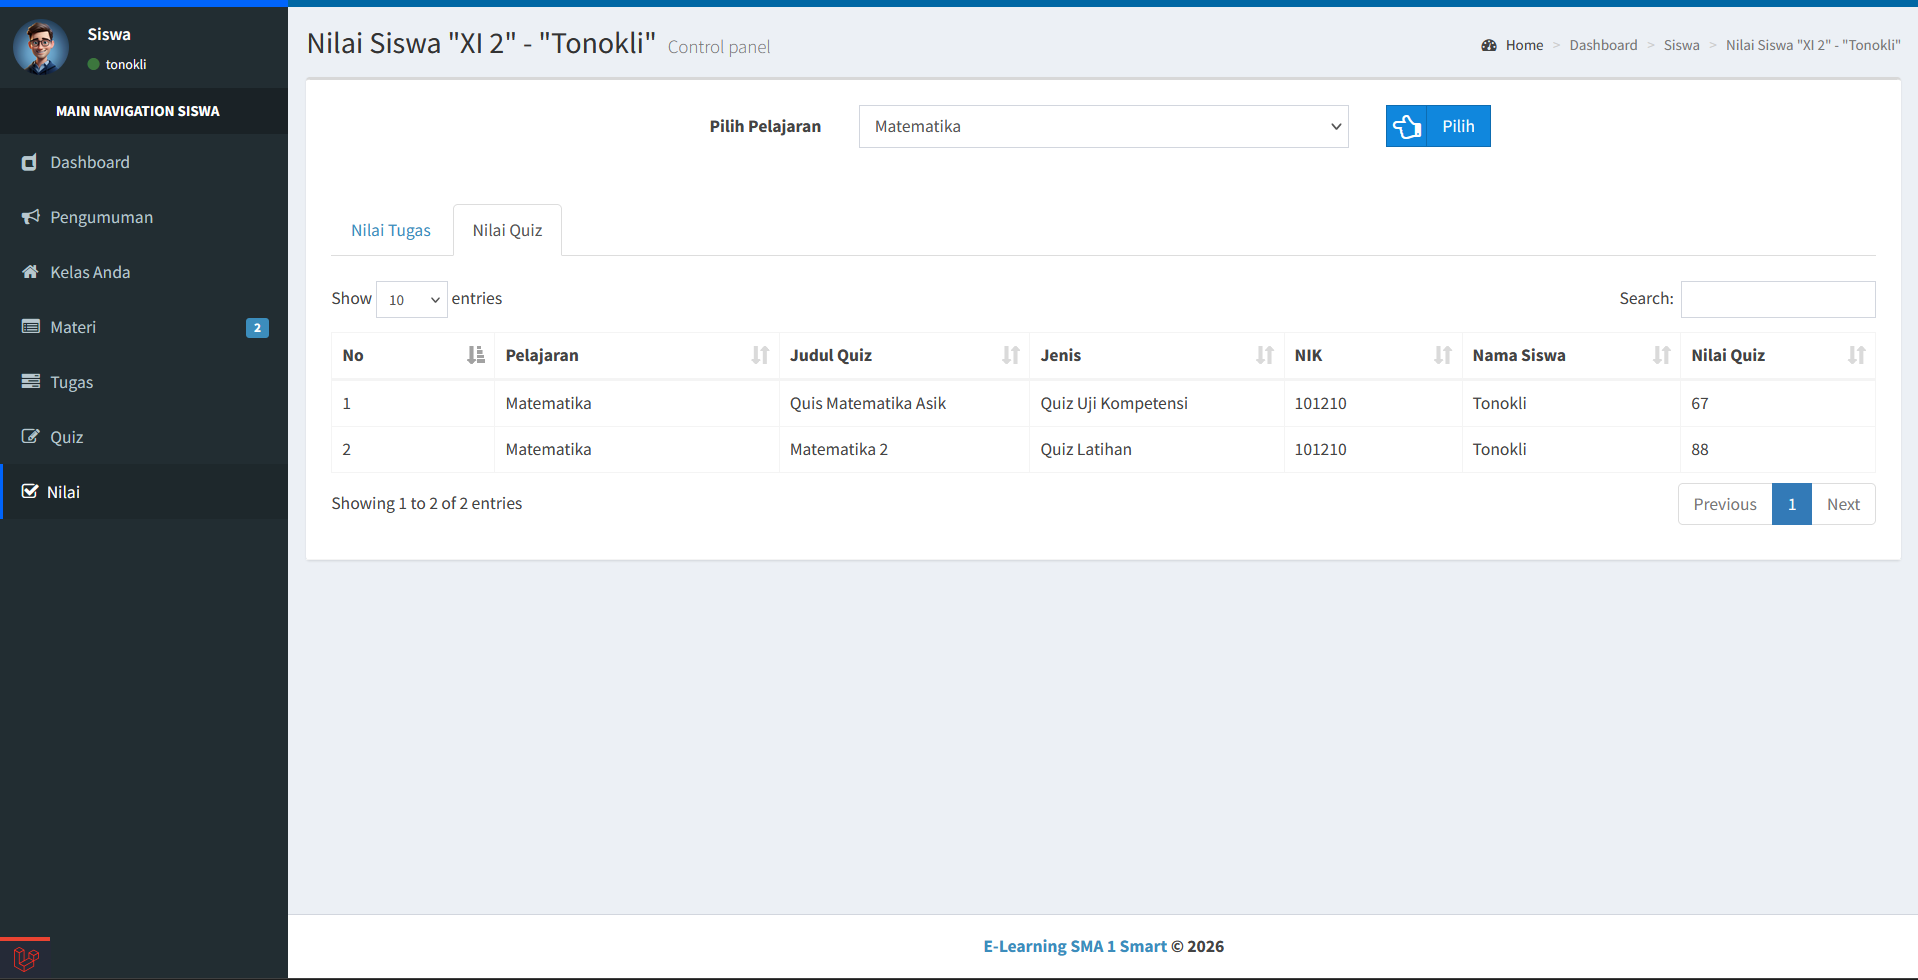
Task: Click the Laravel debug icon at bottom-left
Action: click(26, 959)
